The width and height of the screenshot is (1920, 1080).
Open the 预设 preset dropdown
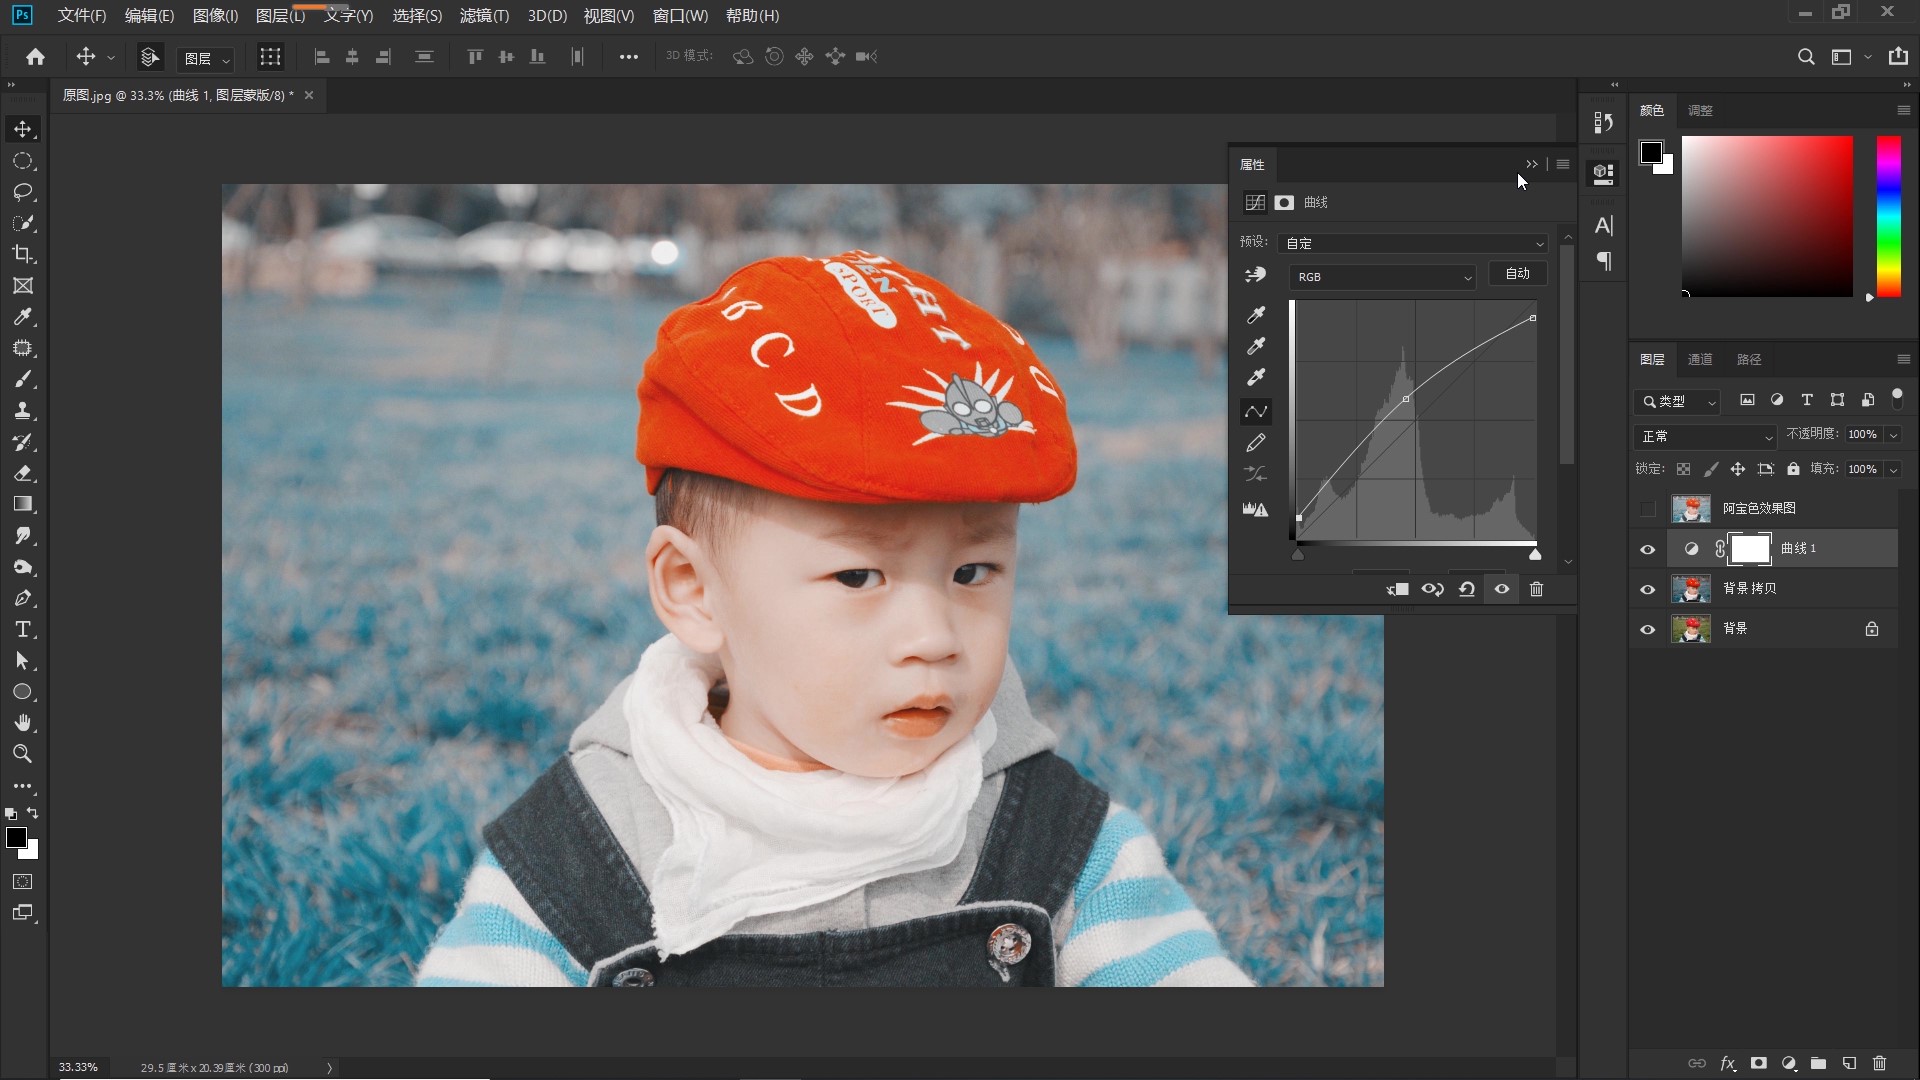coord(1412,243)
